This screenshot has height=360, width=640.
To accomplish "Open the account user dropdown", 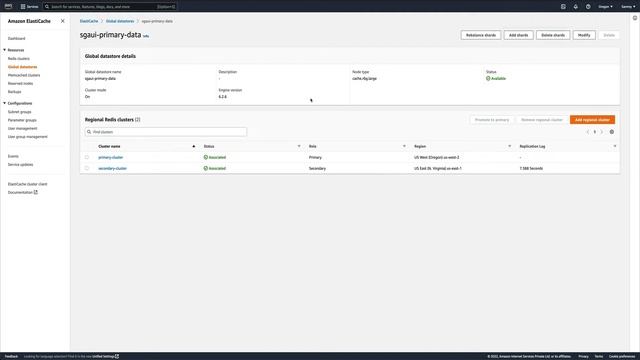I will coord(628,7).
